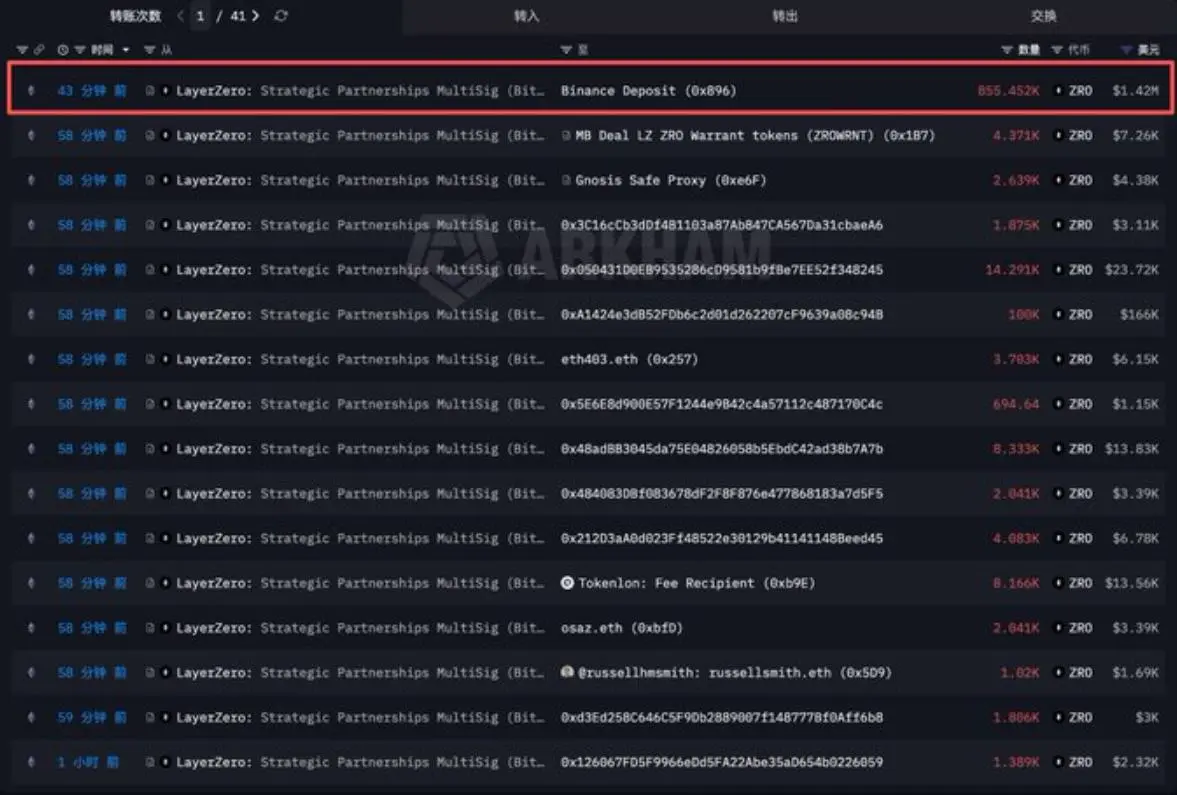The height and width of the screenshot is (795, 1177).
Task: Open Binance Deposit (0x896) address
Action: pyautogui.click(x=649, y=91)
